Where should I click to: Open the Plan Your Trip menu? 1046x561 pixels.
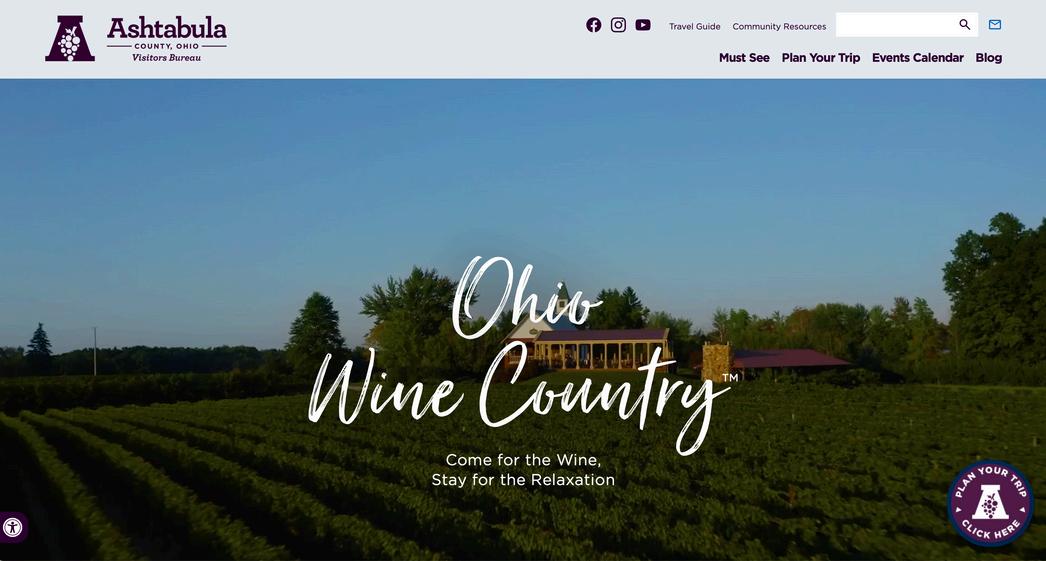tap(821, 58)
